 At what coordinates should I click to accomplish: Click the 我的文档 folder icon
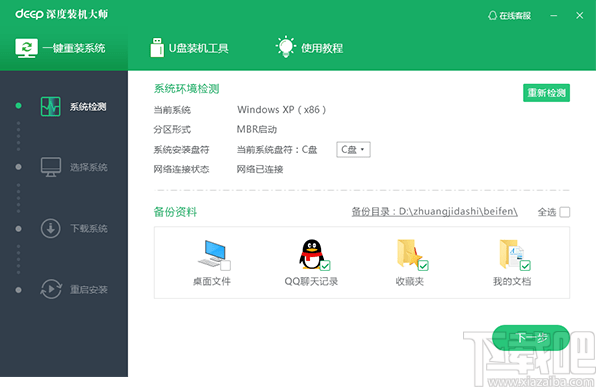click(x=512, y=253)
